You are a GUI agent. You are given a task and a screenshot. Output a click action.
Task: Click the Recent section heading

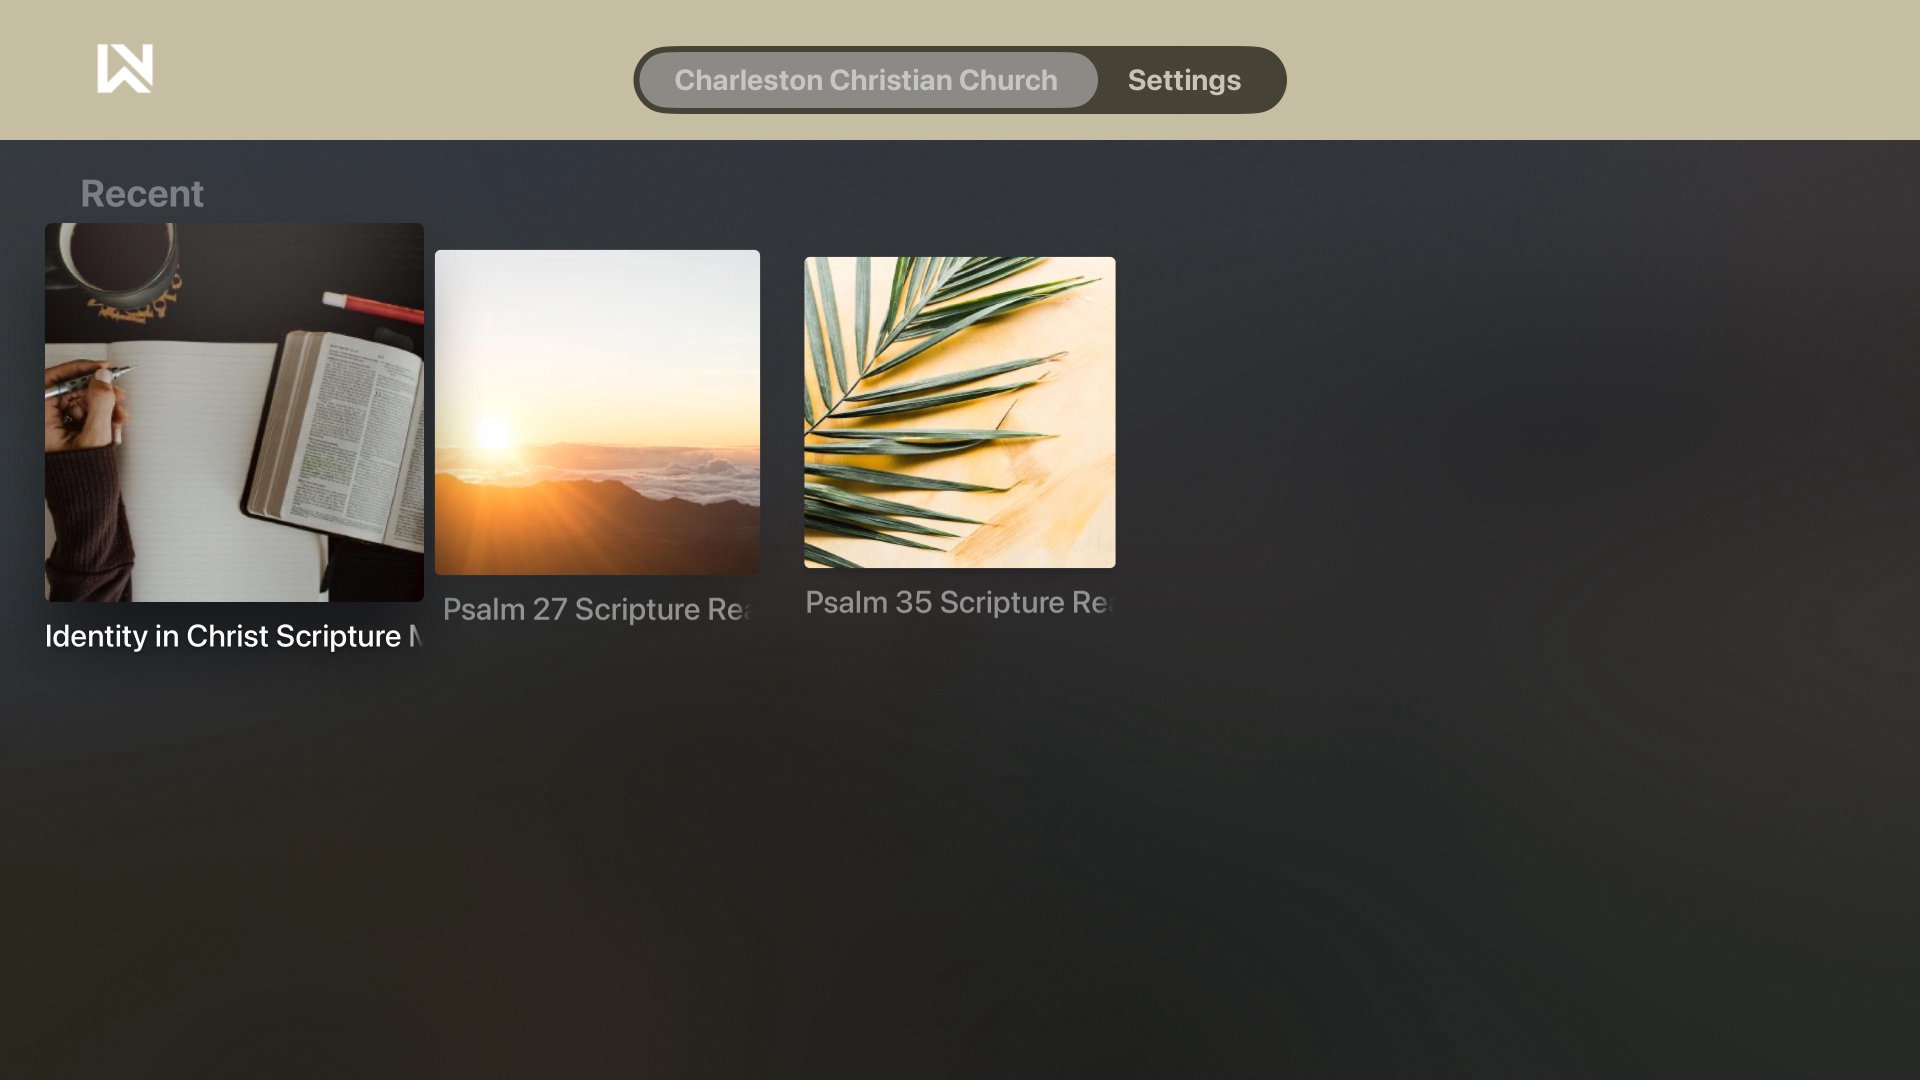(x=142, y=193)
